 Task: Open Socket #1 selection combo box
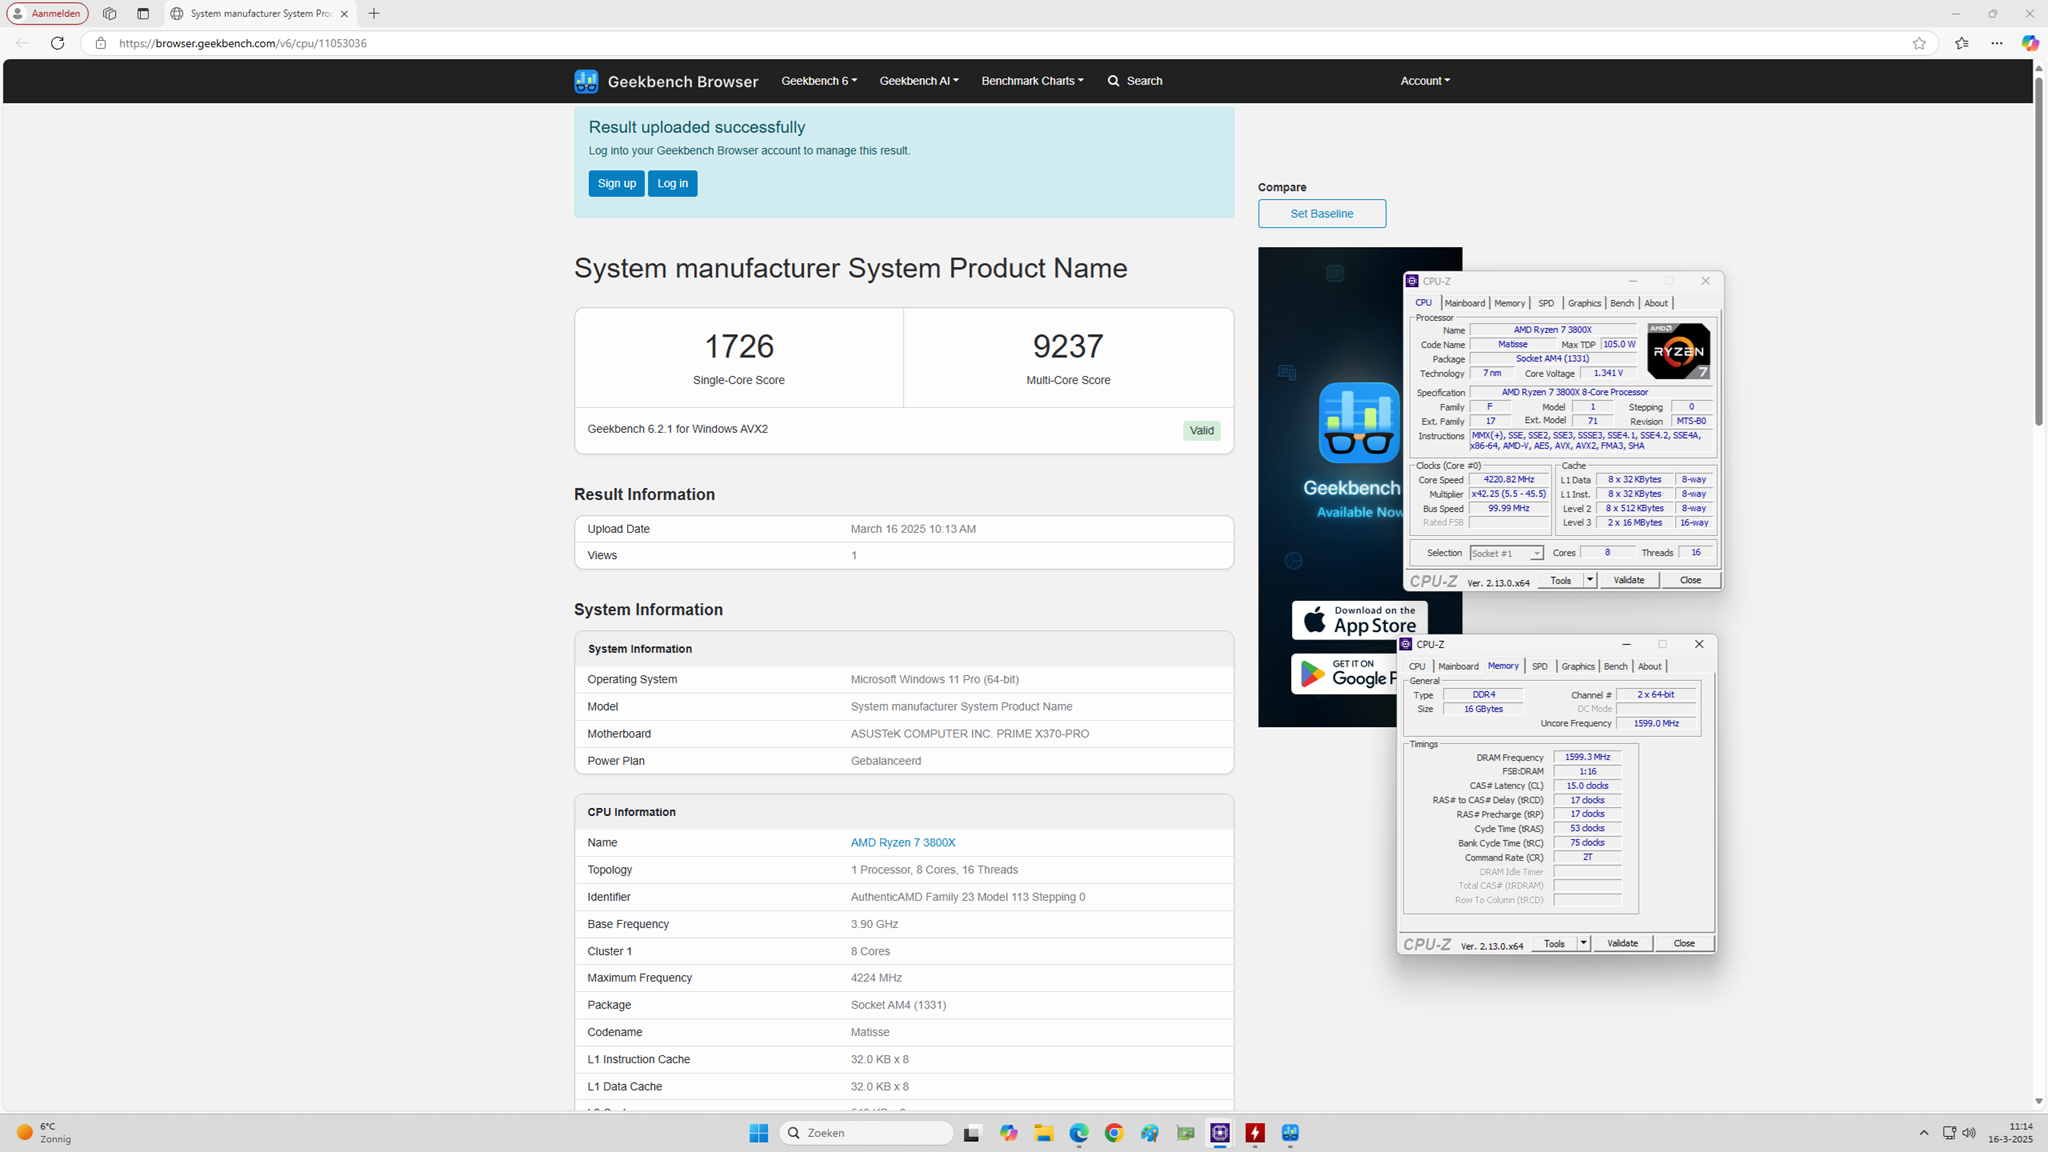pyautogui.click(x=1506, y=553)
